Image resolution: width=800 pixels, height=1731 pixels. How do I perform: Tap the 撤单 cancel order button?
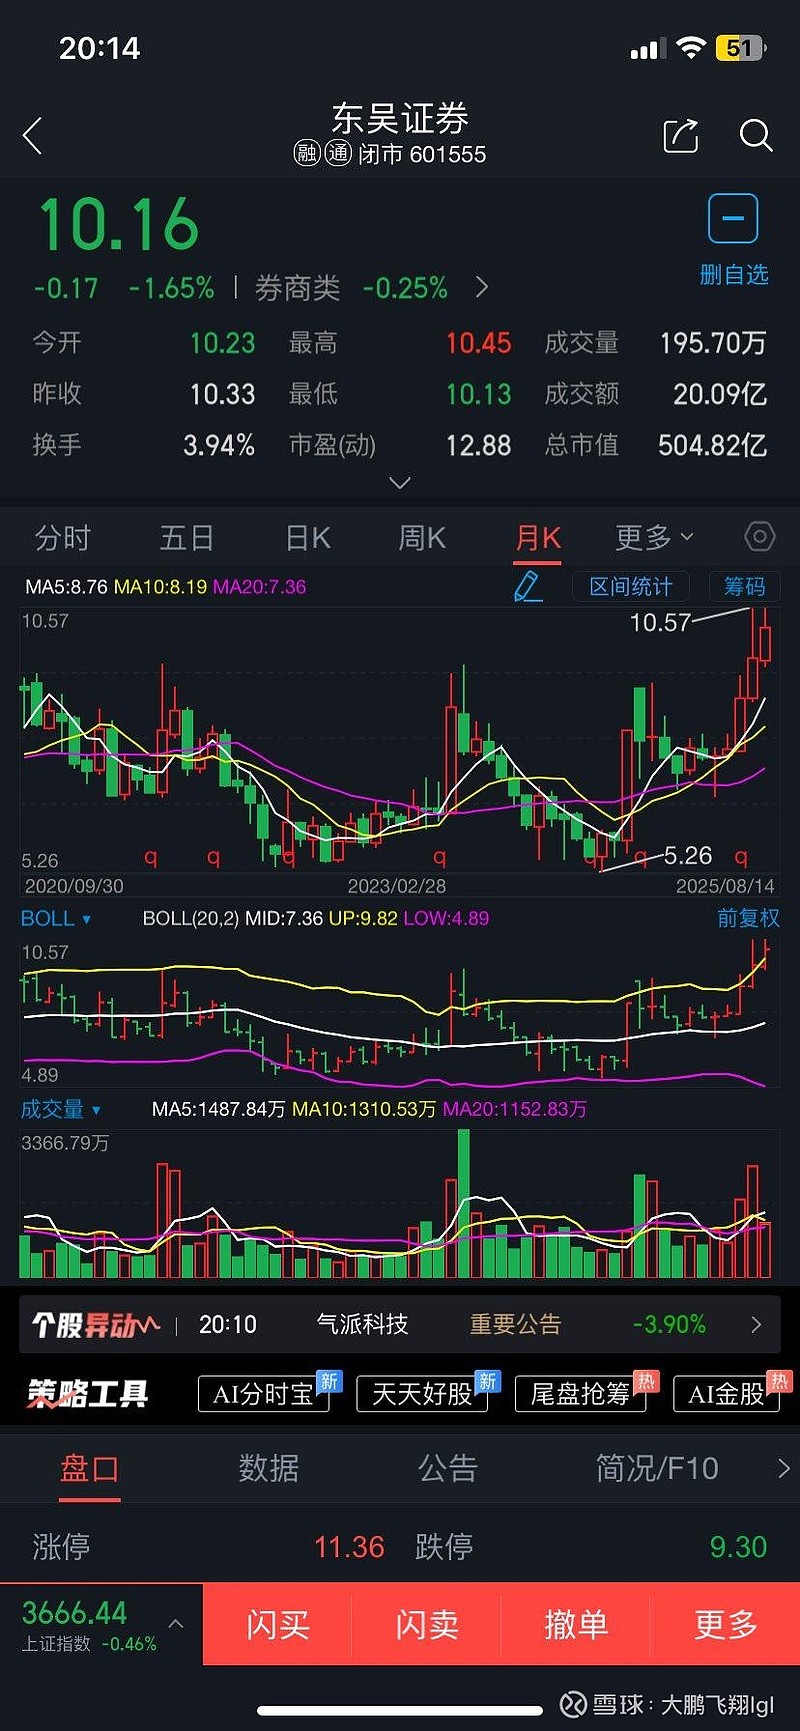[576, 1624]
